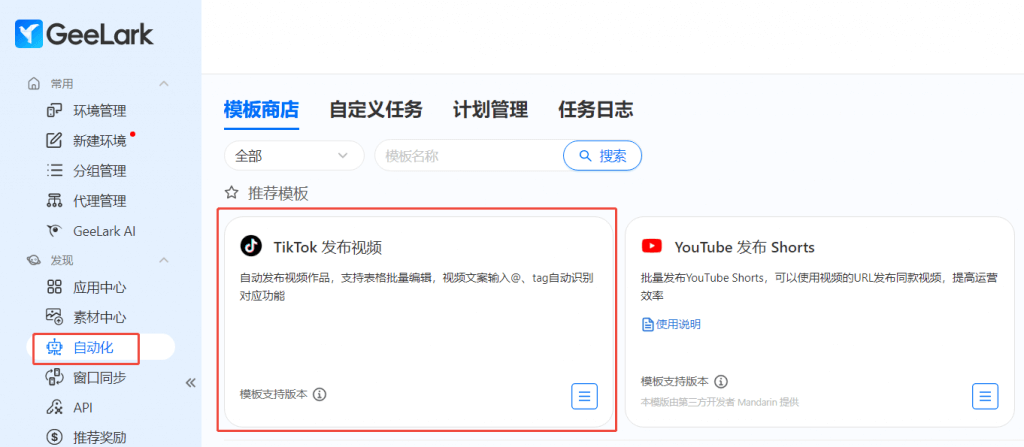
Task: Open 环境管理 in the sidebar
Action: (x=99, y=110)
